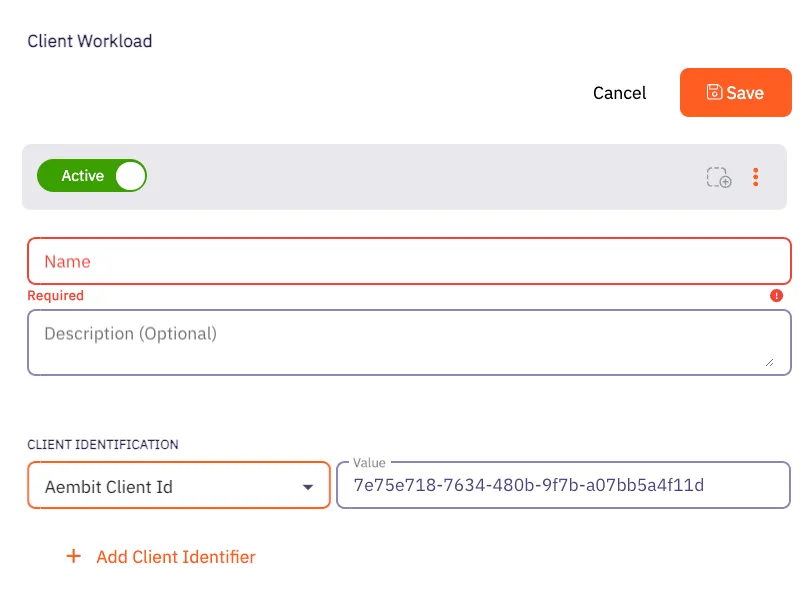
Task: Click the Name input field
Action: click(400, 261)
